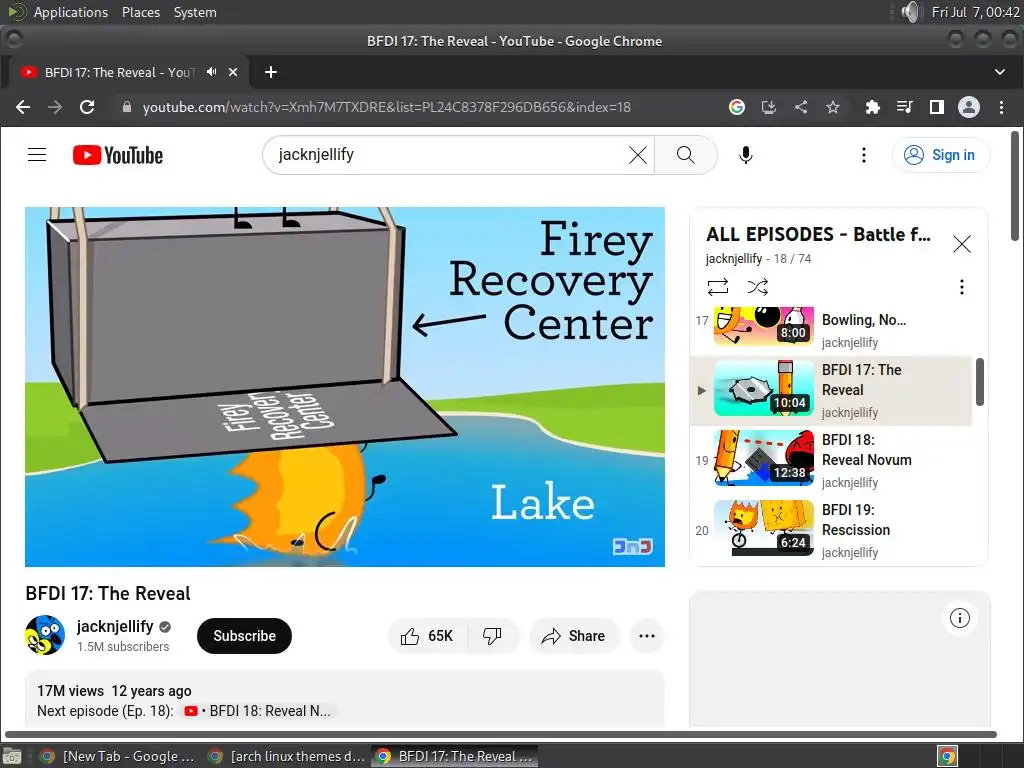This screenshot has height=768, width=1024.
Task: Open playlist three-dot options menu
Action: pos(961,287)
